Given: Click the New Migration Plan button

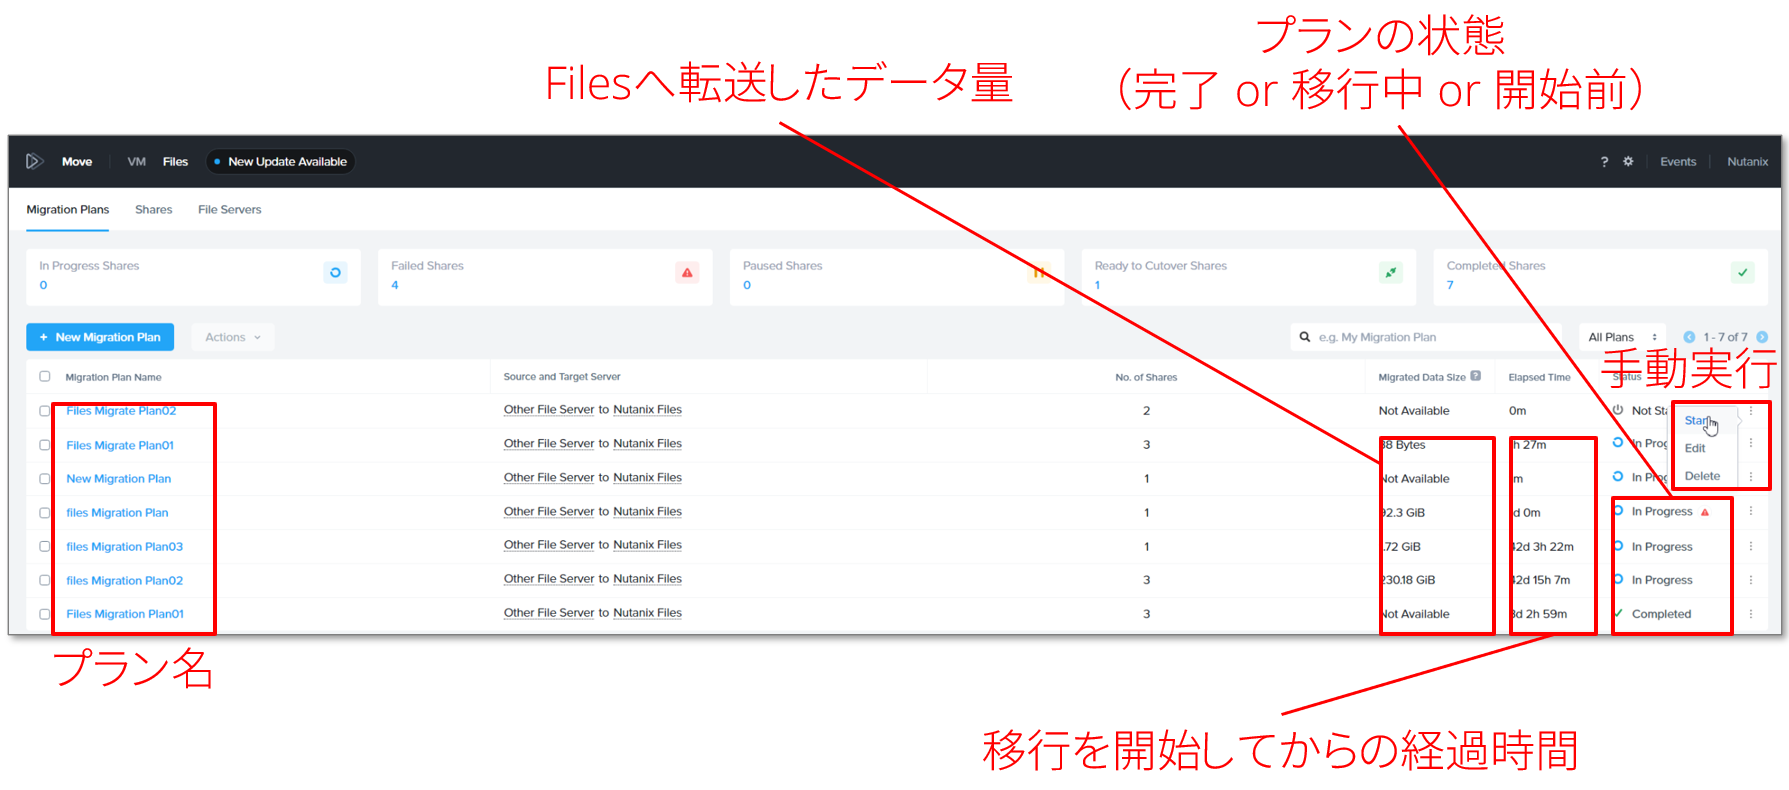Looking at the screenshot, I should 100,337.
